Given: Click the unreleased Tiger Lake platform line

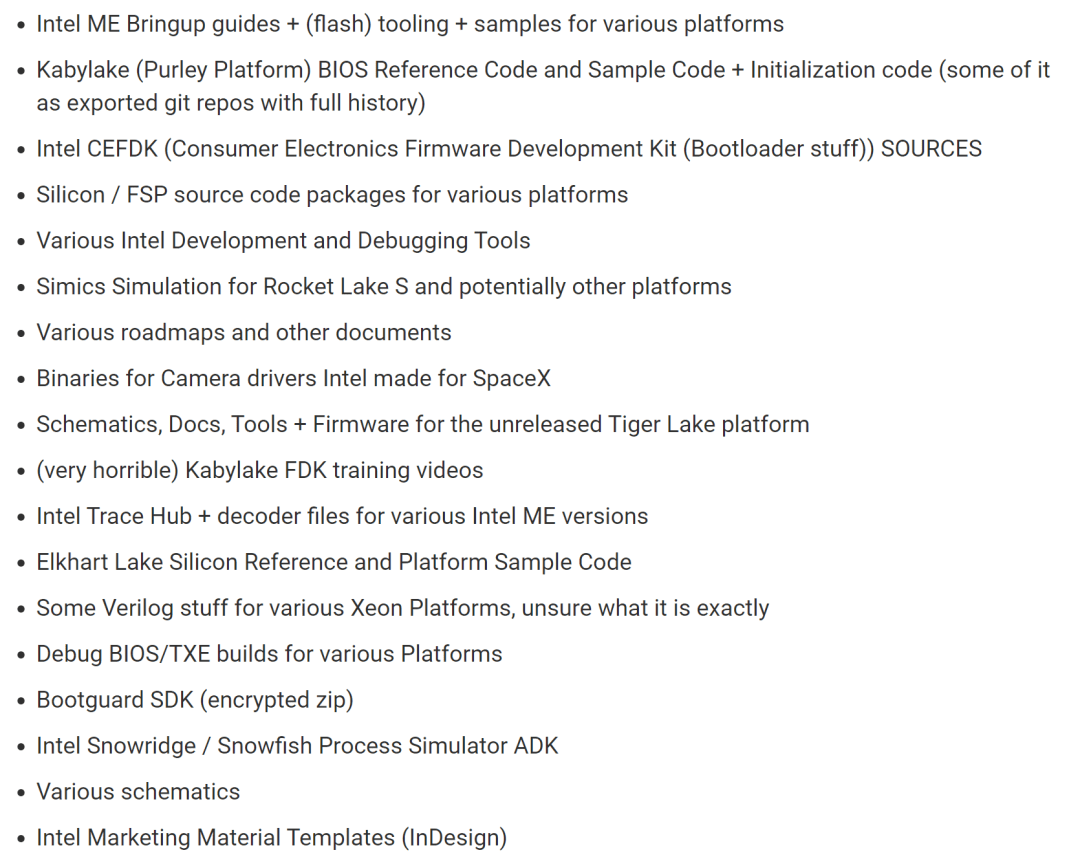Looking at the screenshot, I should (x=422, y=424).
